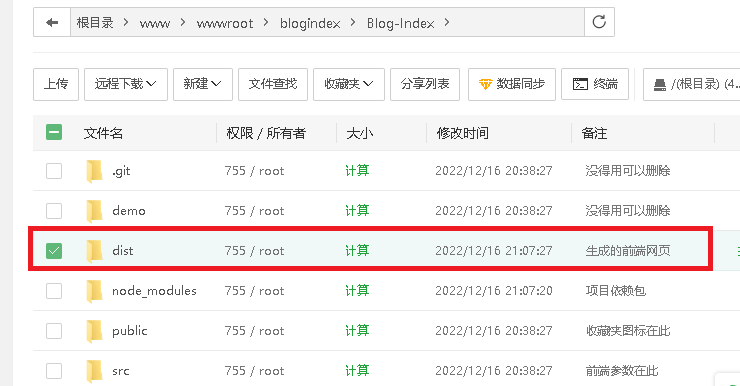Open the public folder icon
Viewport: 740px width, 386px height.
[94, 331]
